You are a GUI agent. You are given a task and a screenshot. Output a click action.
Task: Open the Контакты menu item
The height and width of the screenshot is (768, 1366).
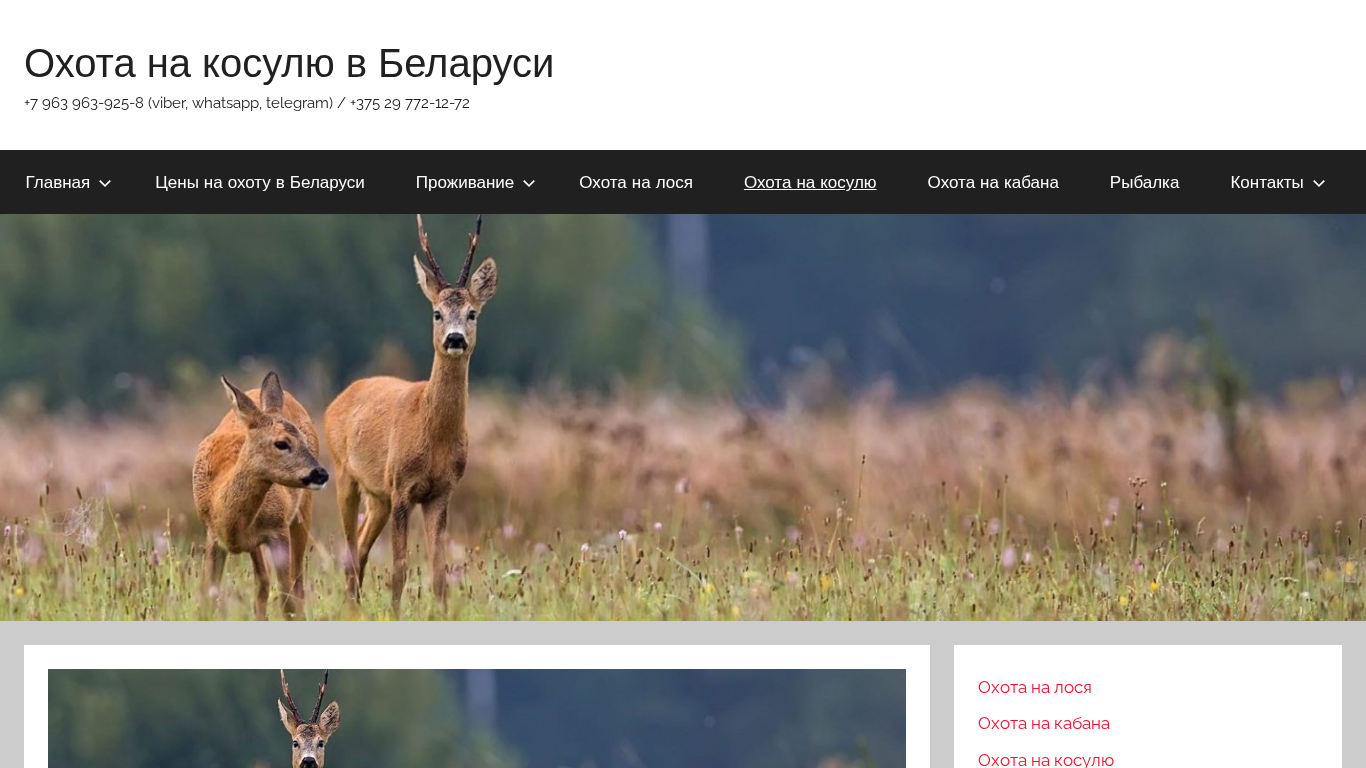tap(1267, 182)
